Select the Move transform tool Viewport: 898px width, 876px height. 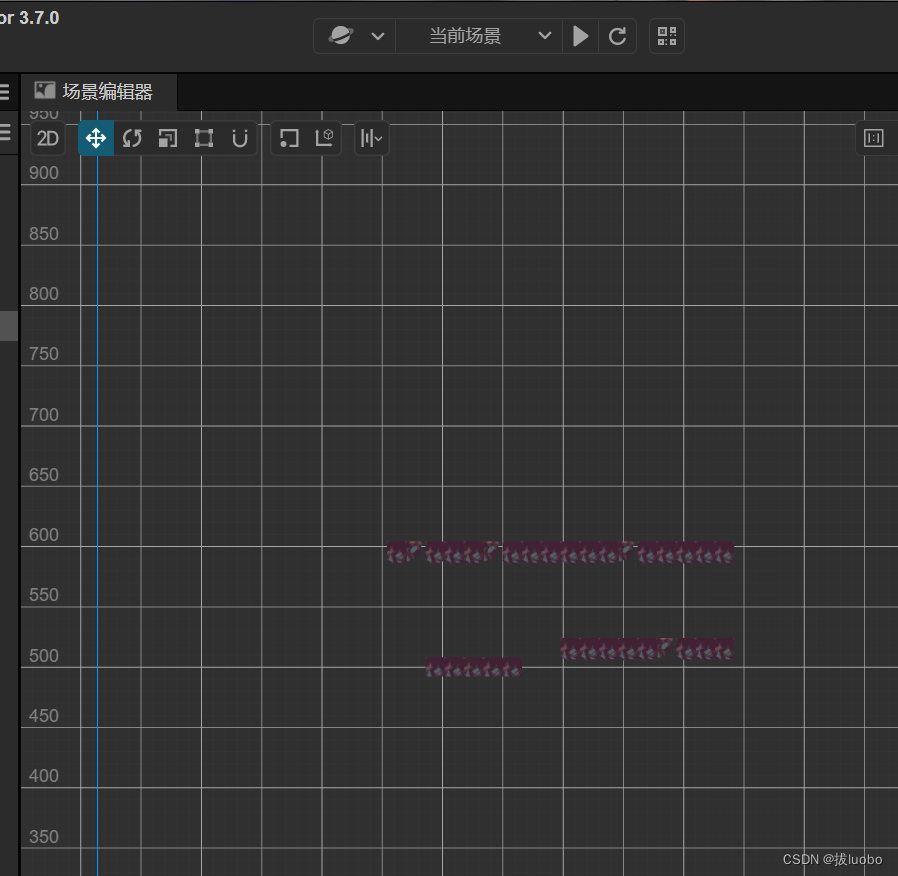[x=96, y=138]
